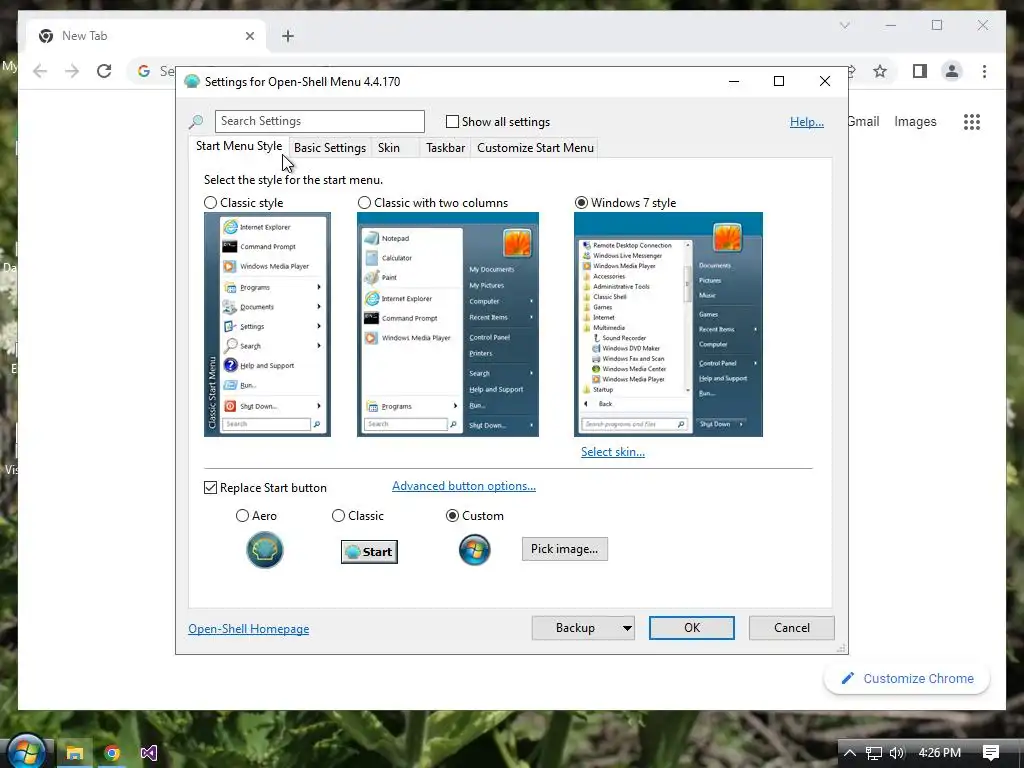1024x768 pixels.
Task: Select Classic with two columns style
Action: tap(364, 202)
